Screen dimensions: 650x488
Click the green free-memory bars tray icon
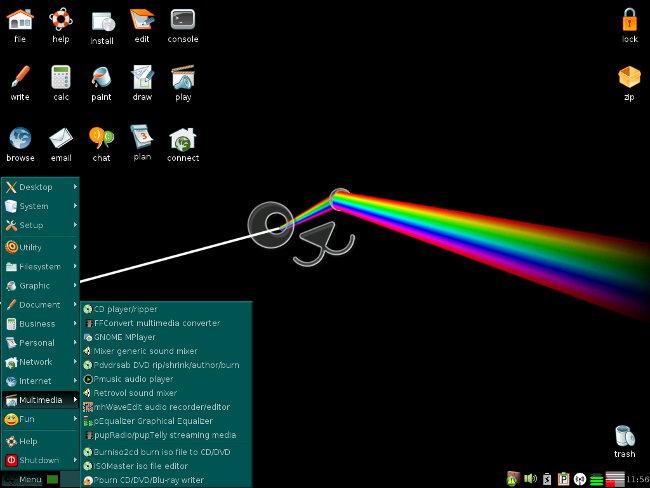[596, 479]
